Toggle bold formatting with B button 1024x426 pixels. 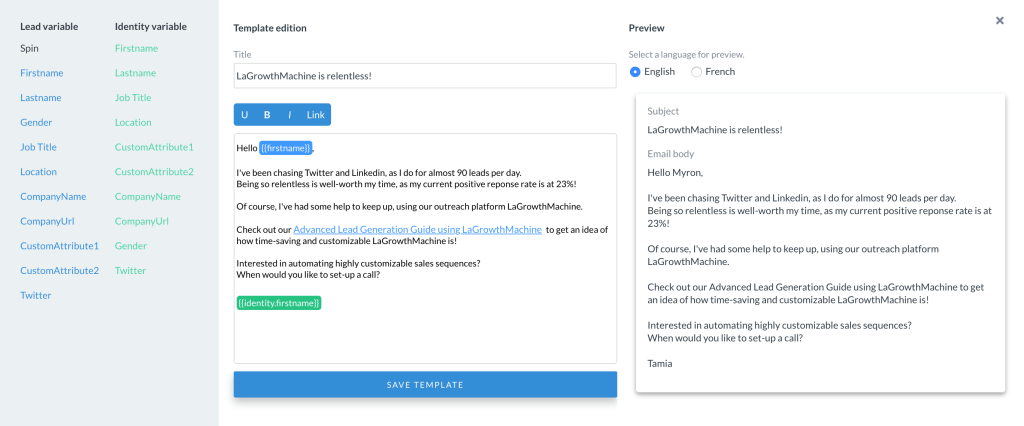click(x=267, y=115)
